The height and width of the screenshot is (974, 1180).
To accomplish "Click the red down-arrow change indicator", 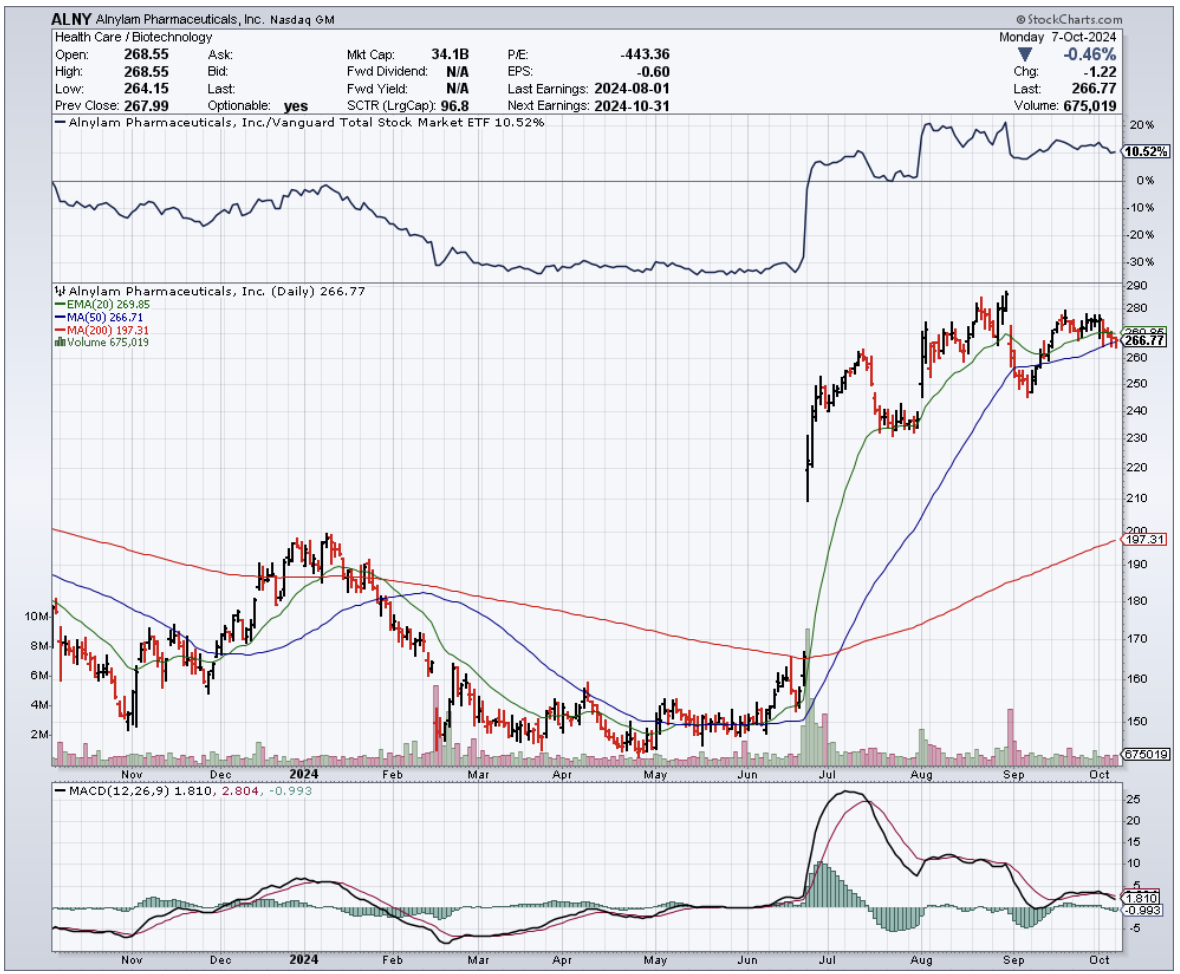I will [x=1025, y=54].
